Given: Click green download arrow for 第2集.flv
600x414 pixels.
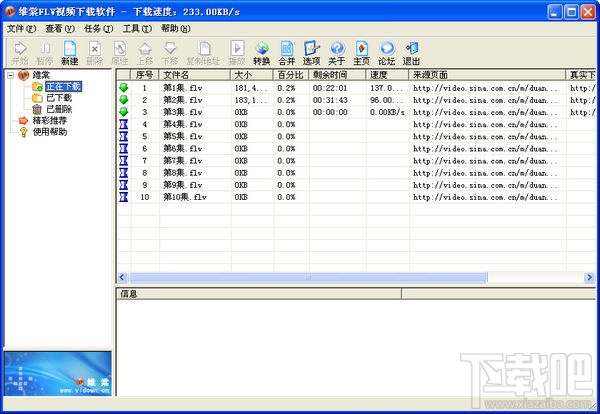Looking at the screenshot, I should coord(124,100).
